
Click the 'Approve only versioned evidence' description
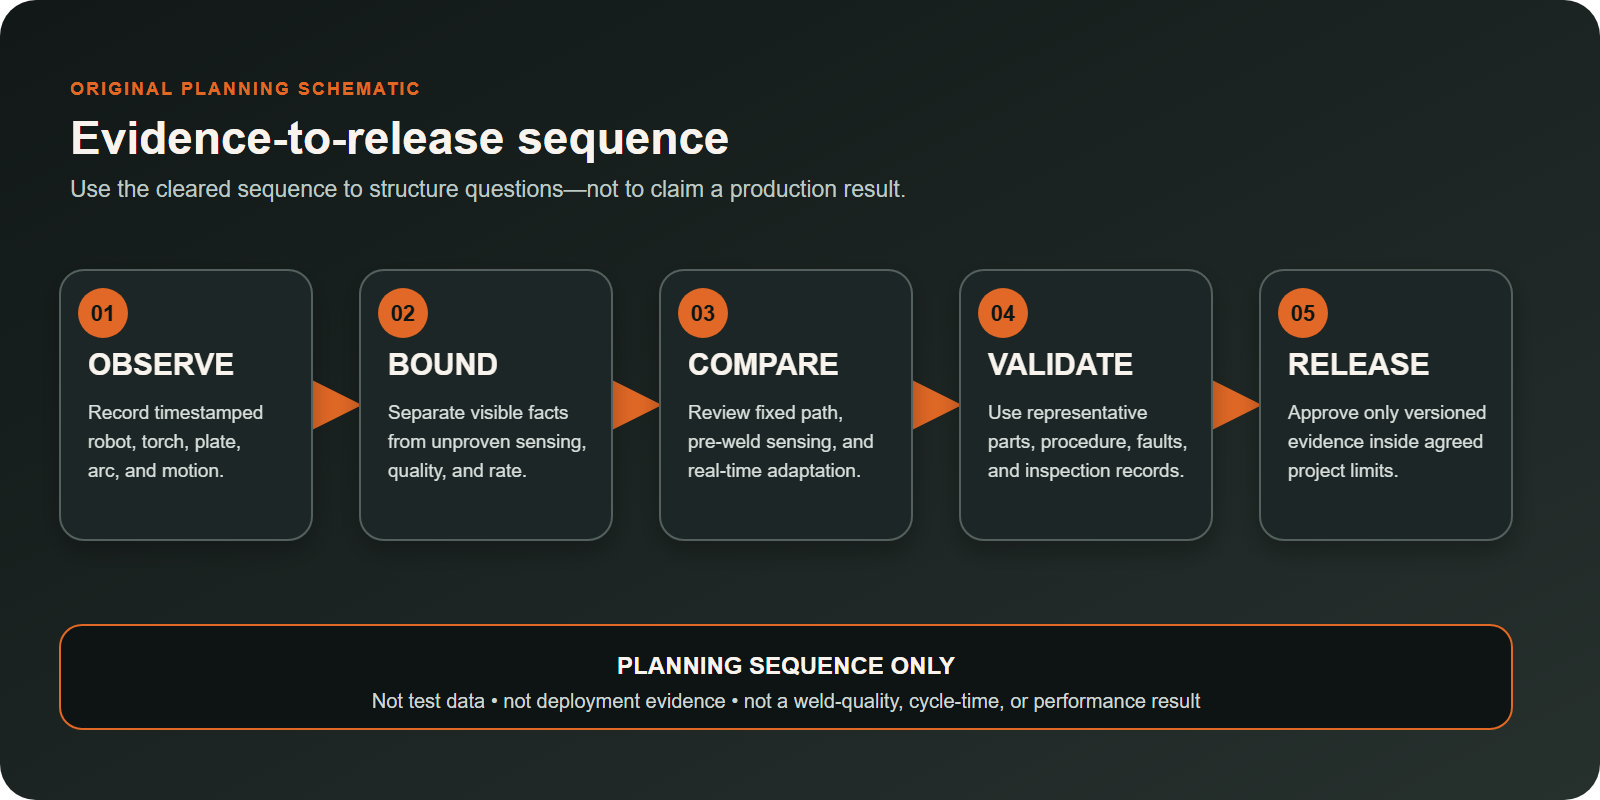[x=1387, y=441]
